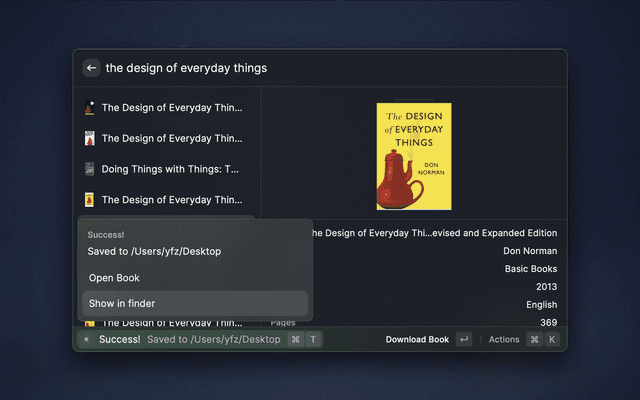The width and height of the screenshot is (640, 400).
Task: Select the Doing Things with Things result
Action: pyautogui.click(x=170, y=169)
